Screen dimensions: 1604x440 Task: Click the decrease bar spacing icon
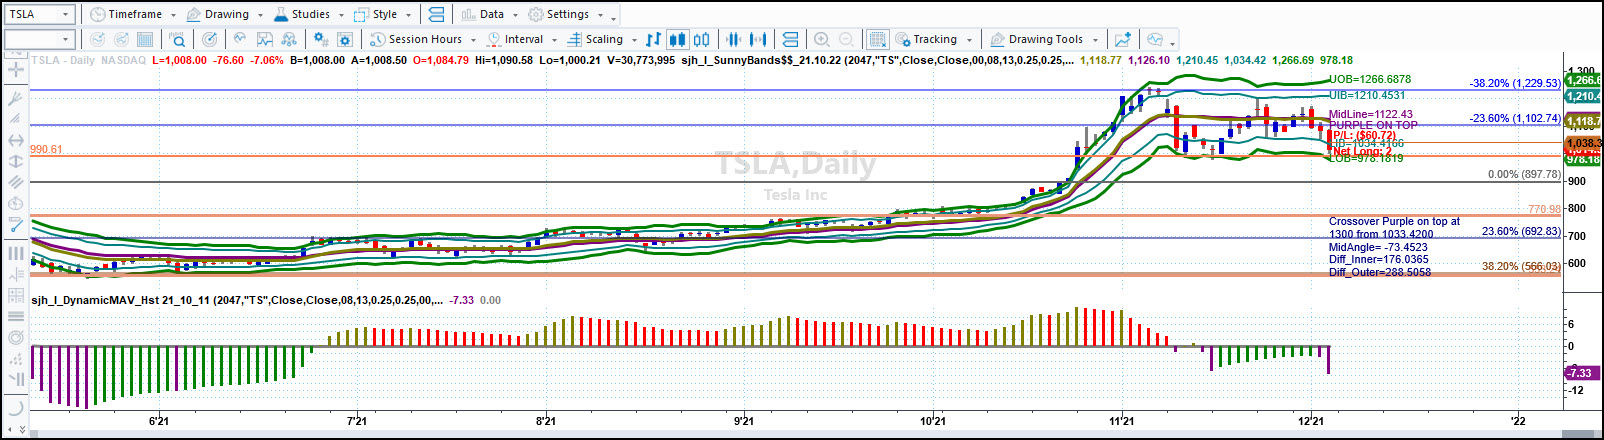734,39
